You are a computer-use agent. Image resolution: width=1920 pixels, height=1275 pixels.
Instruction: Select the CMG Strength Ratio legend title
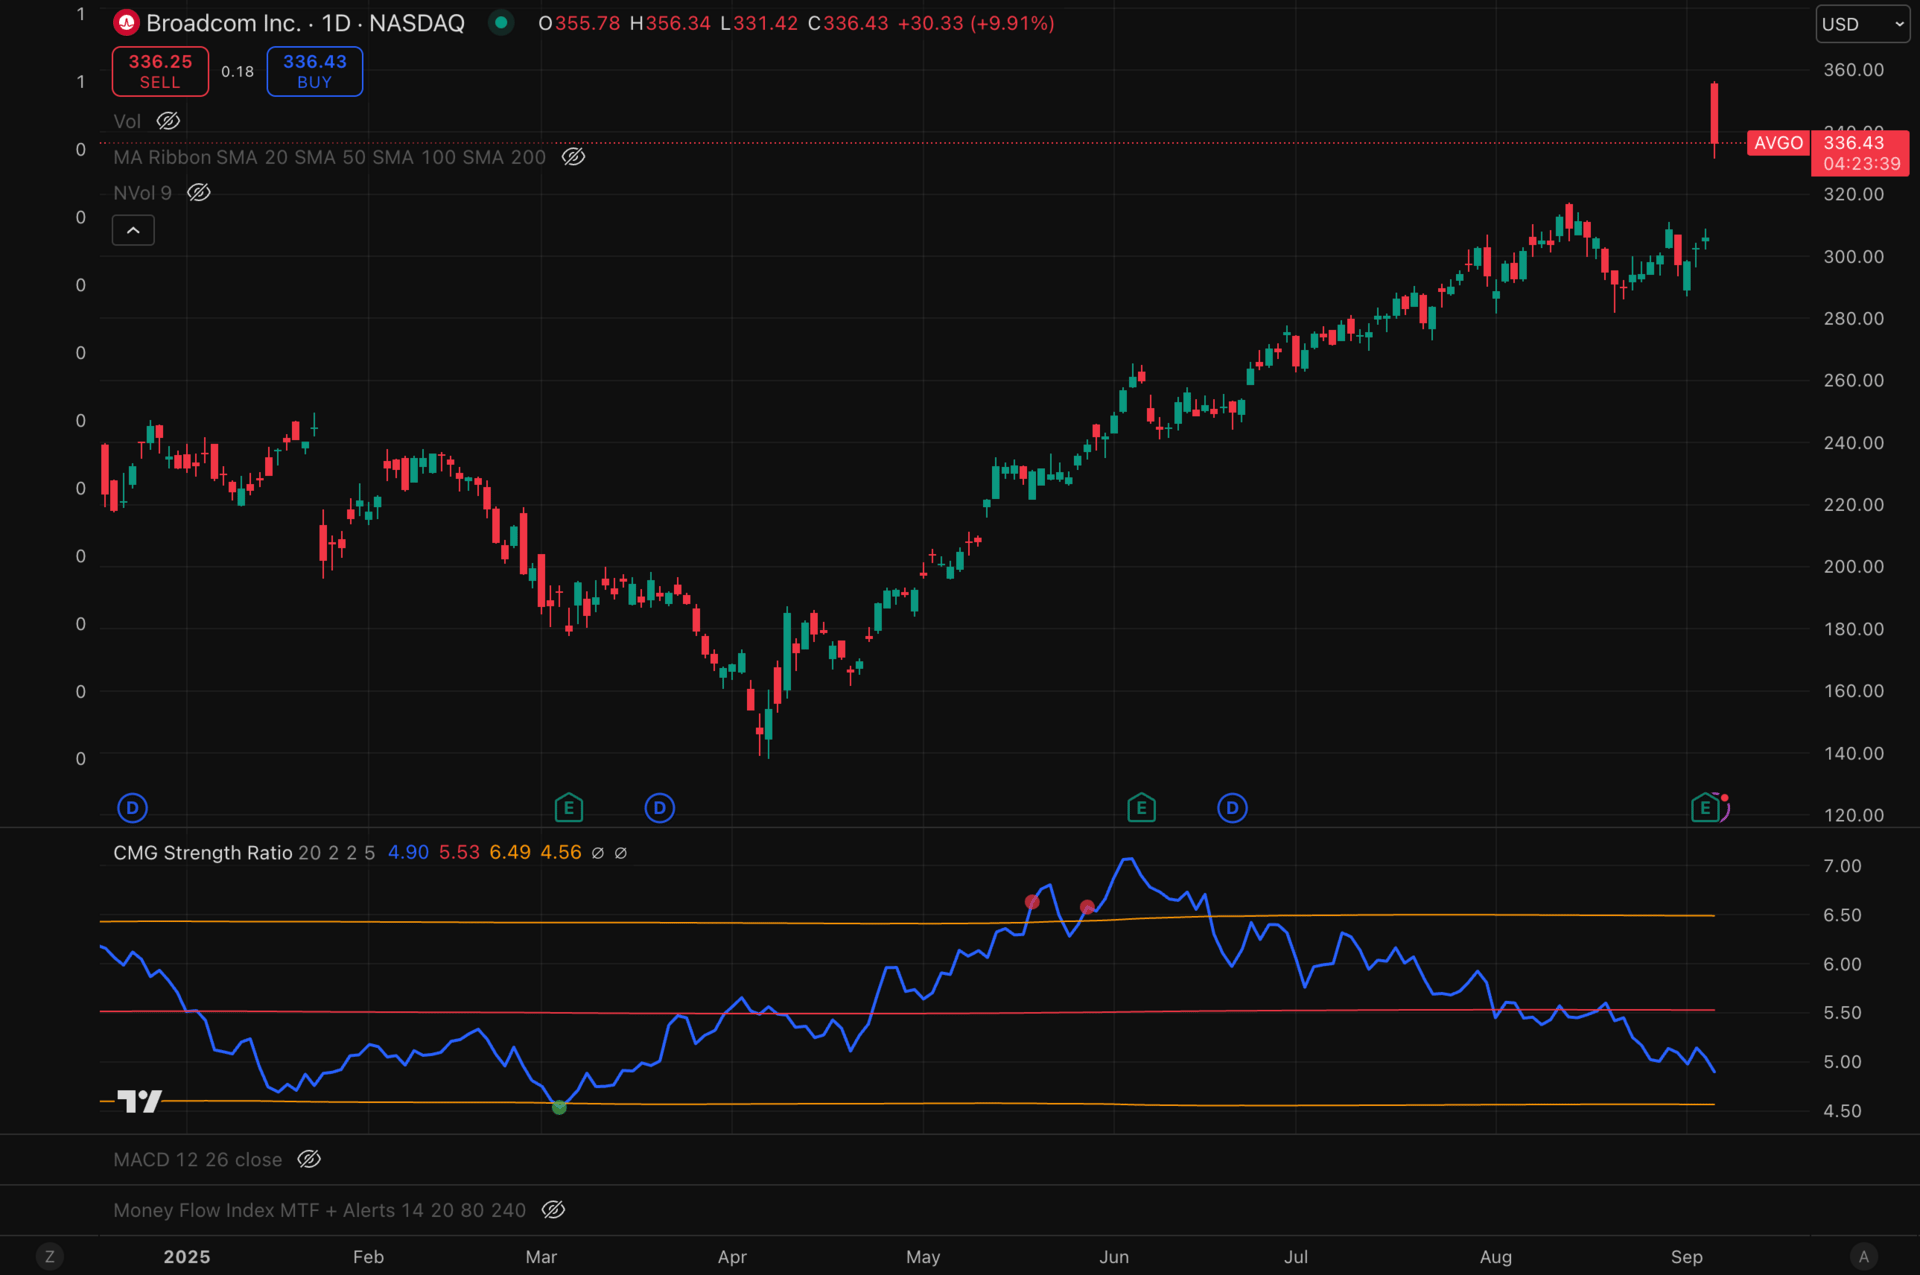pyautogui.click(x=203, y=853)
